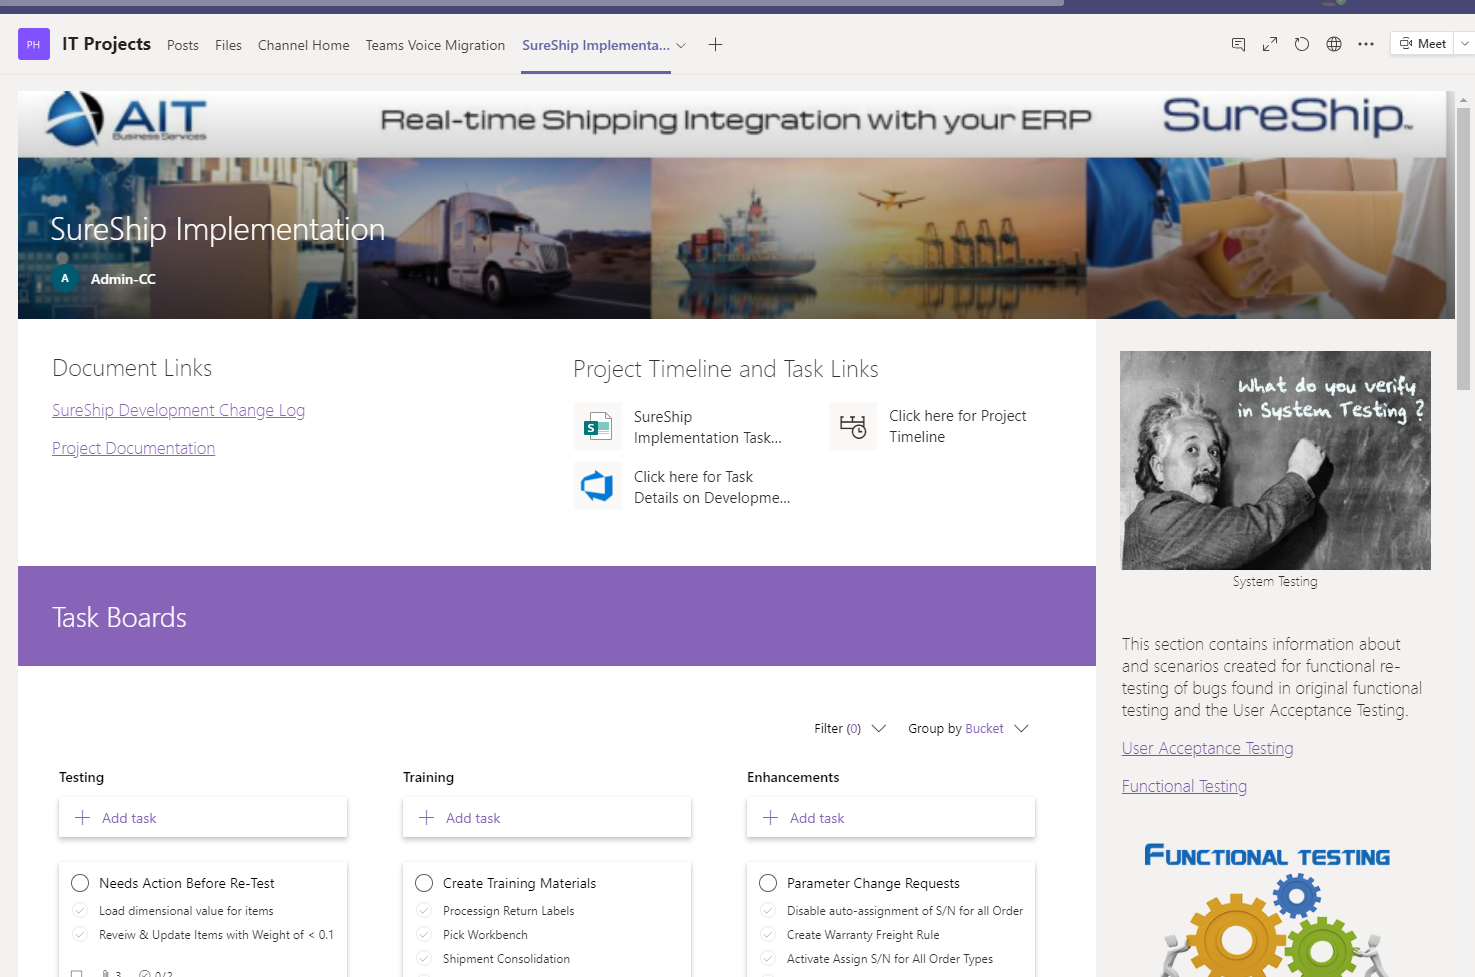Click the SharePoint icon for SureShip Implementation Task
The height and width of the screenshot is (977, 1475).
point(598,427)
